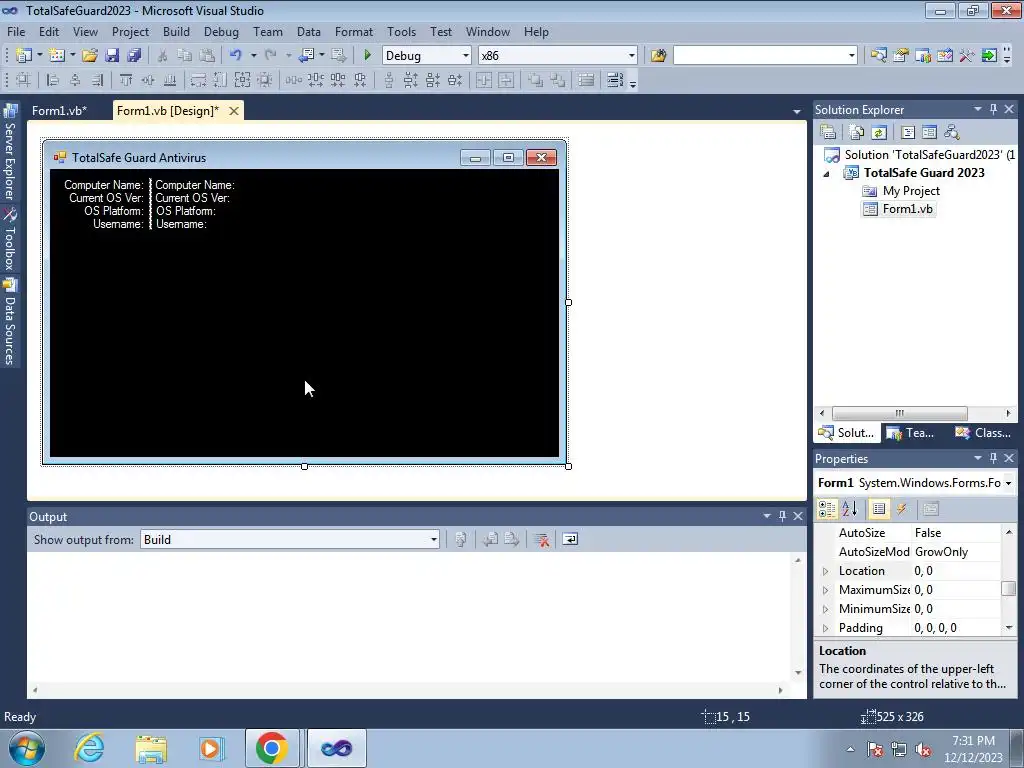The width and height of the screenshot is (1024, 768).
Task: Click the Make Same Width icon
Action: click(198, 80)
